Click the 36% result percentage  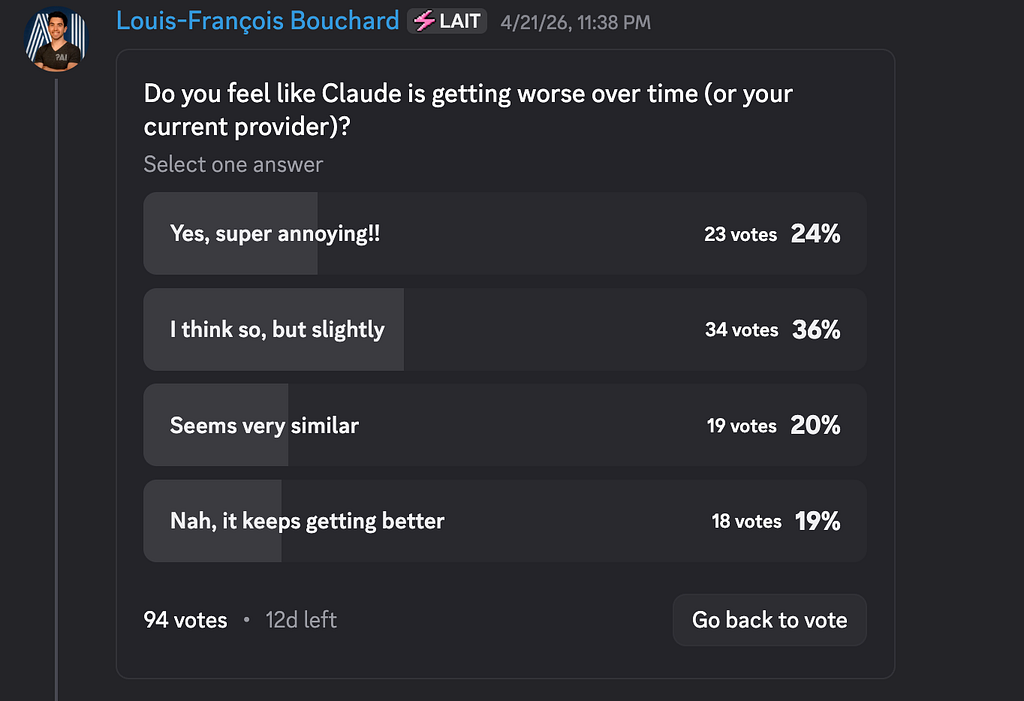tap(816, 329)
